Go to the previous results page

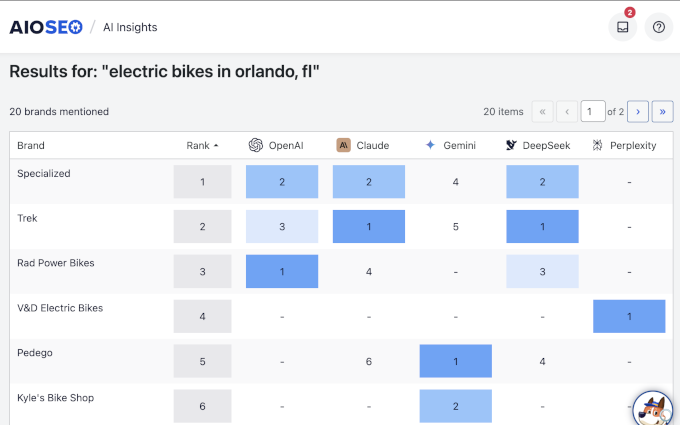(568, 112)
